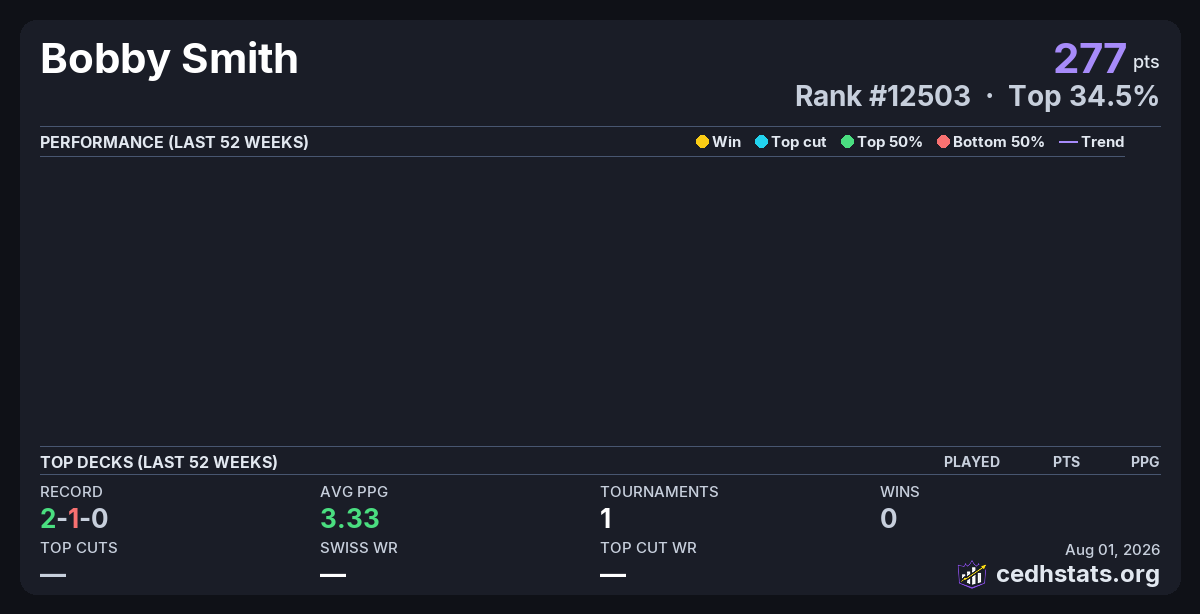Toggle the Trend series label
Image resolution: width=1200 pixels, height=614 pixels.
tap(1103, 142)
